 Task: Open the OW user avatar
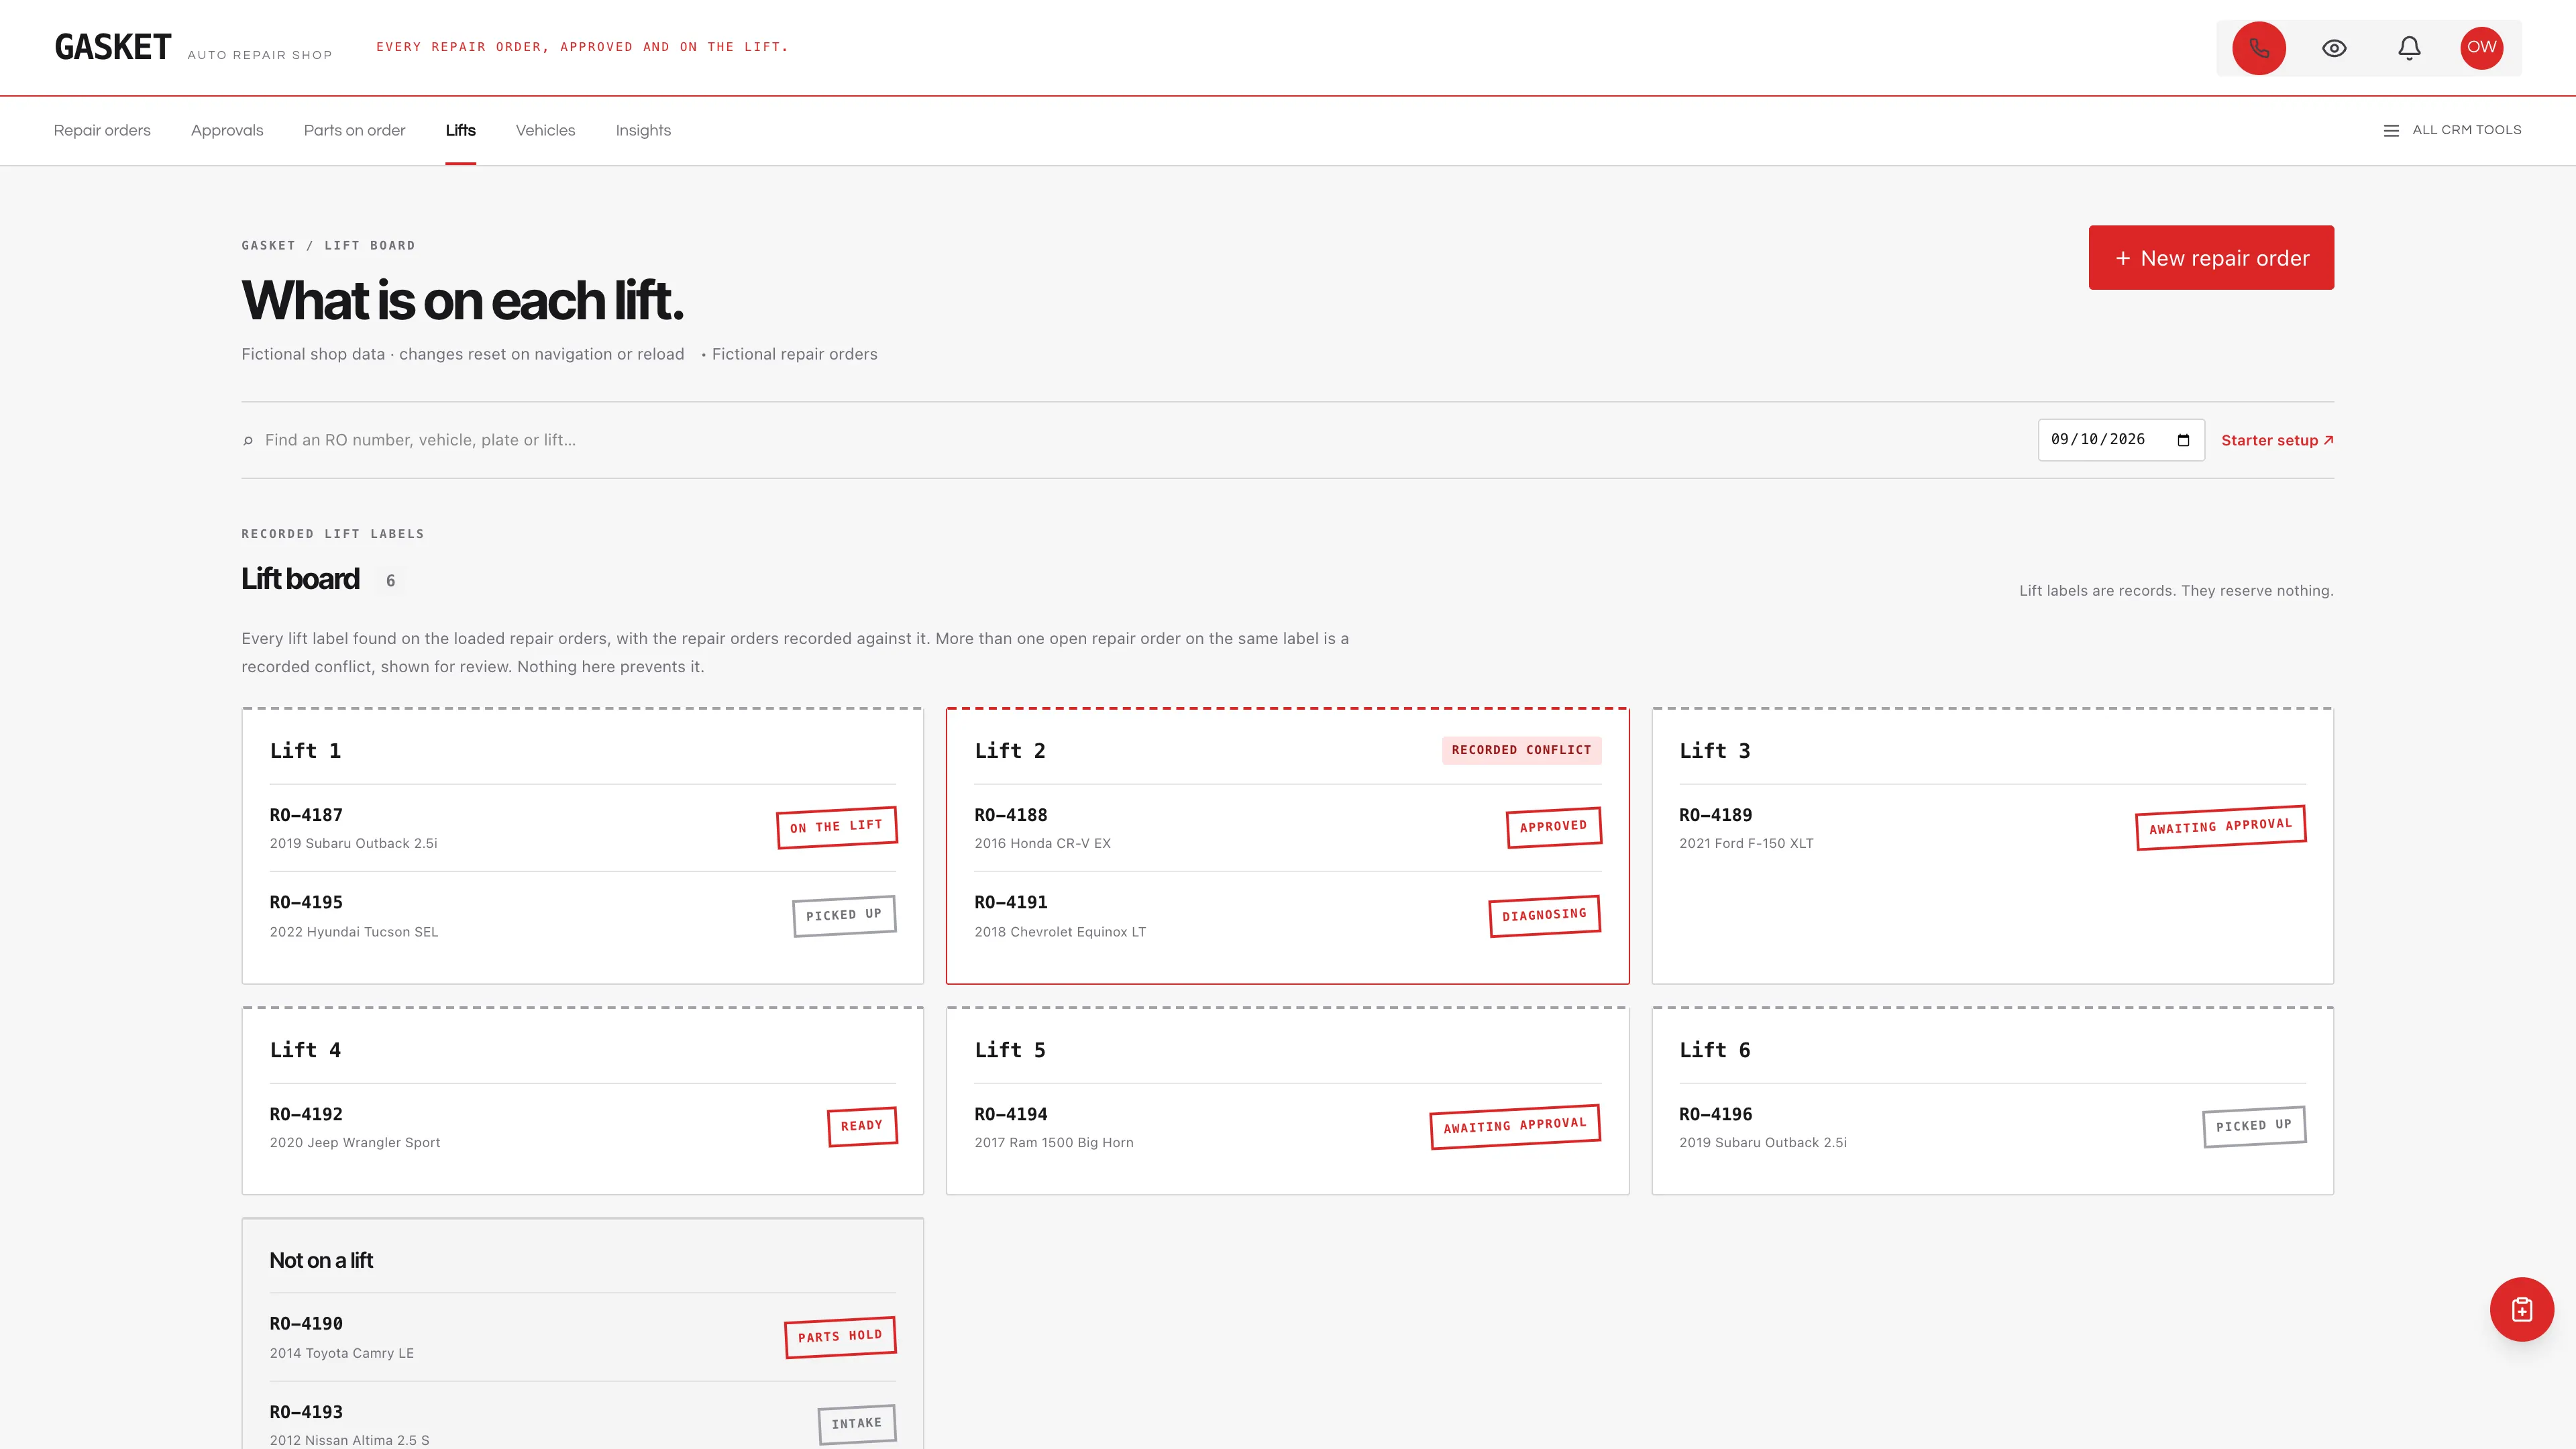tap(2481, 47)
